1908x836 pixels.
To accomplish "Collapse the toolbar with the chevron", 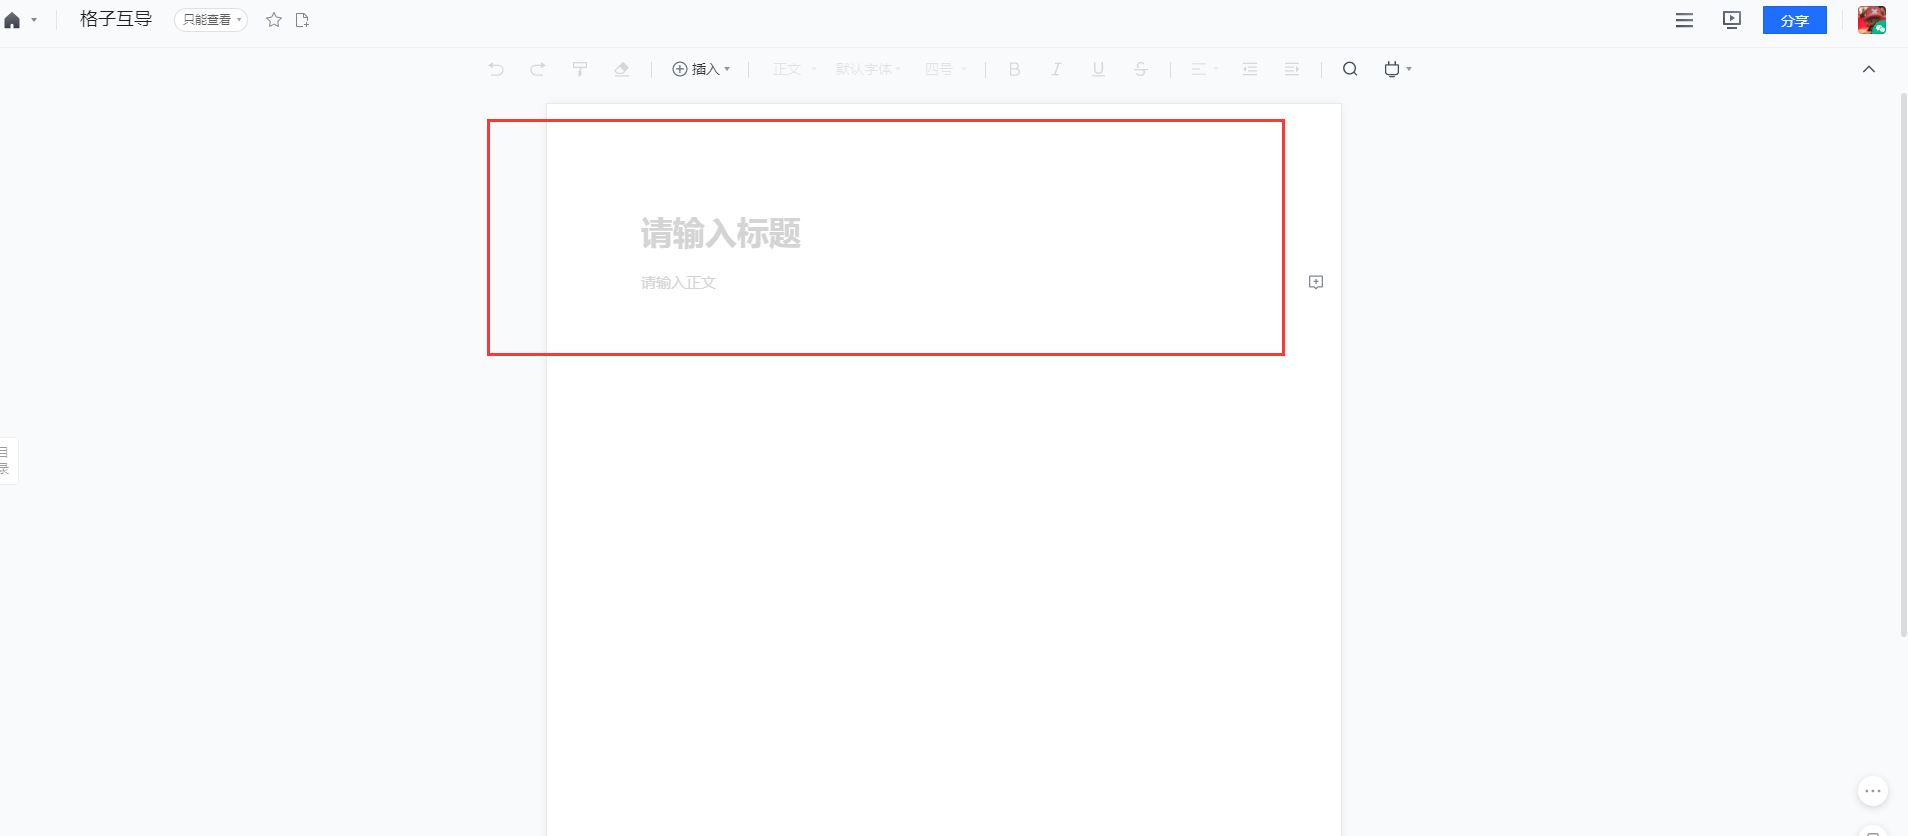I will (1869, 69).
